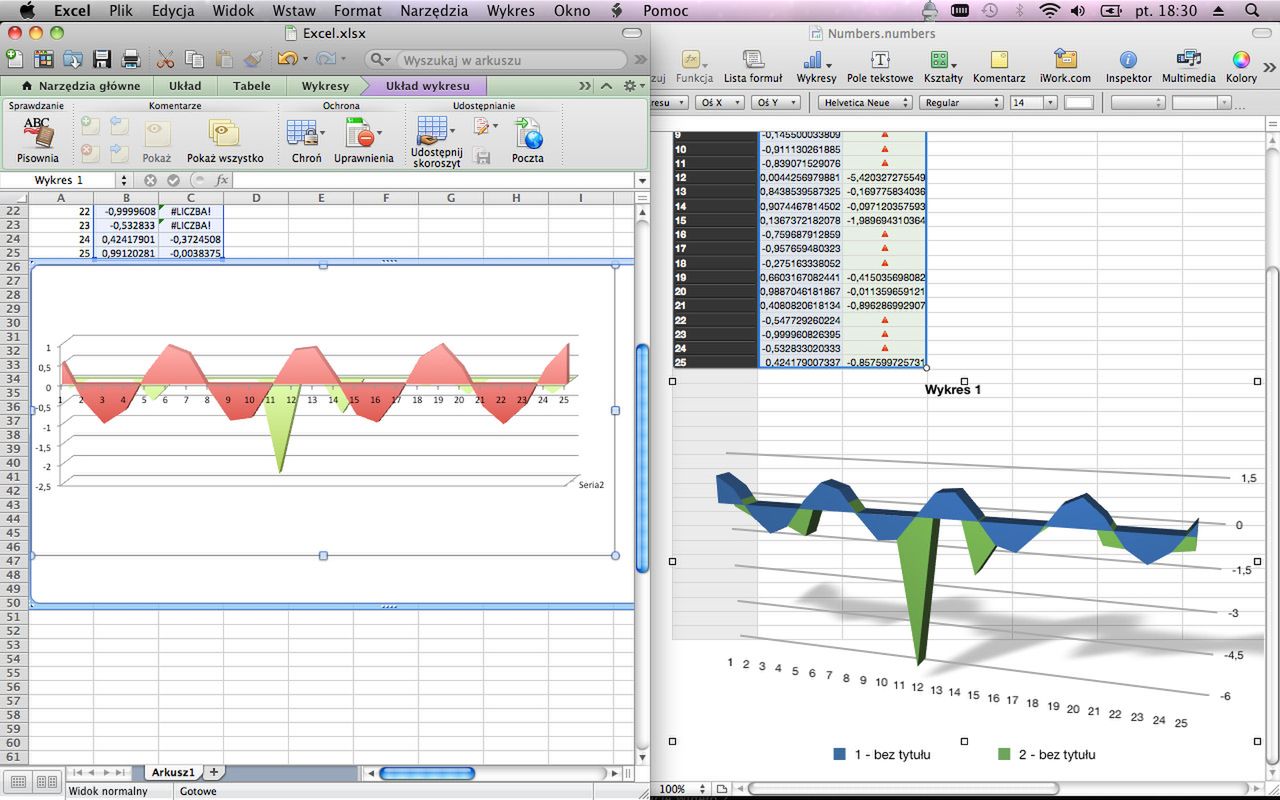Switch to the Układ ribbon tab
Viewport: 1280px width, 800px height.
185,86
